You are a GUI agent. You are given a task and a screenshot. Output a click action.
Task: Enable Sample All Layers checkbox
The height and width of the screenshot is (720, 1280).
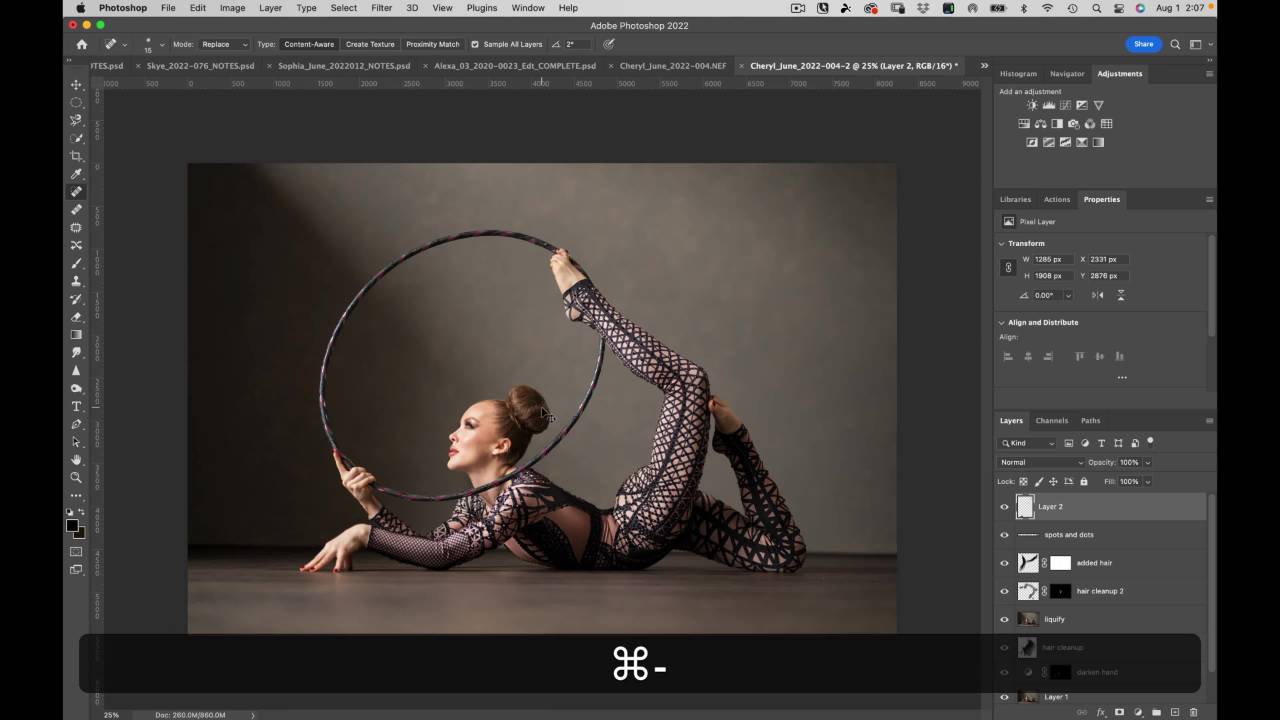(475, 44)
